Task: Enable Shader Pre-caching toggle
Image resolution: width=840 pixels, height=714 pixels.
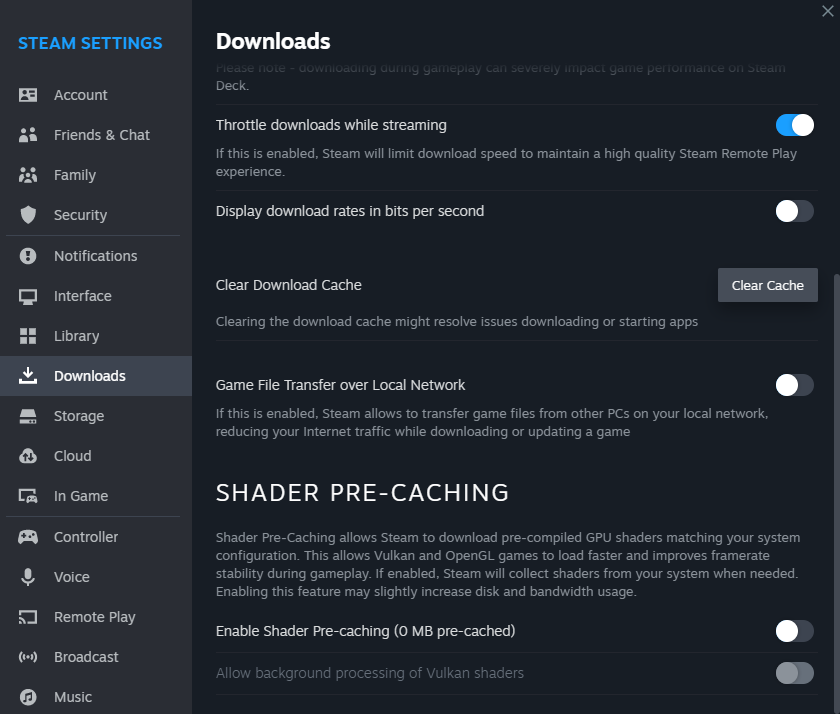Action: pyautogui.click(x=795, y=631)
